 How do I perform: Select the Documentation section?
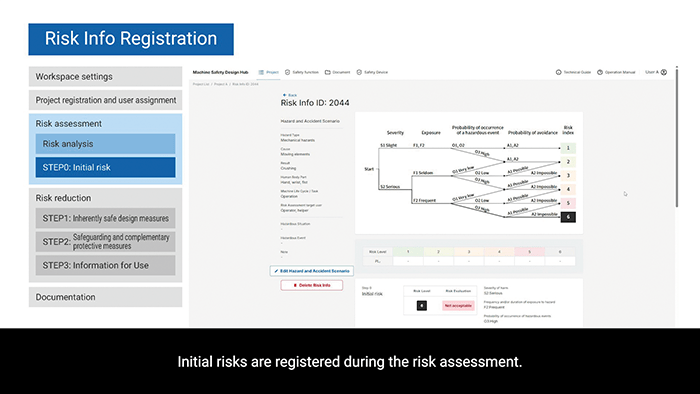[x=105, y=297]
